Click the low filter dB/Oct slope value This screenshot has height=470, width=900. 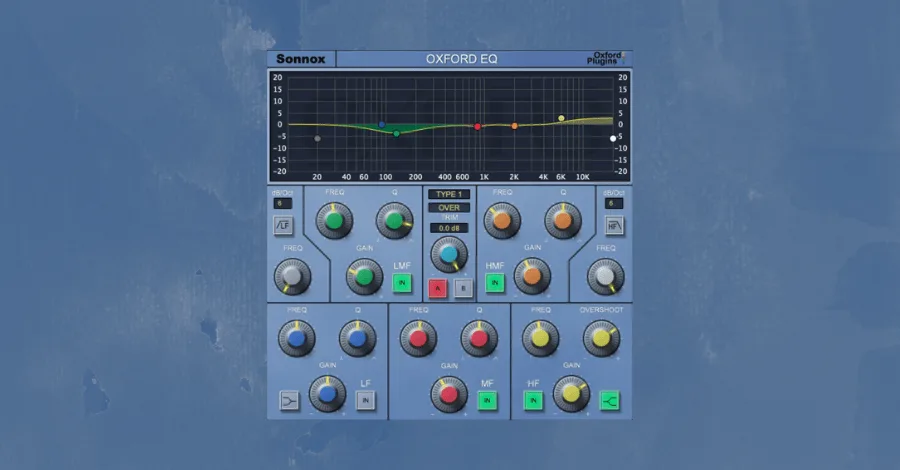pos(282,203)
